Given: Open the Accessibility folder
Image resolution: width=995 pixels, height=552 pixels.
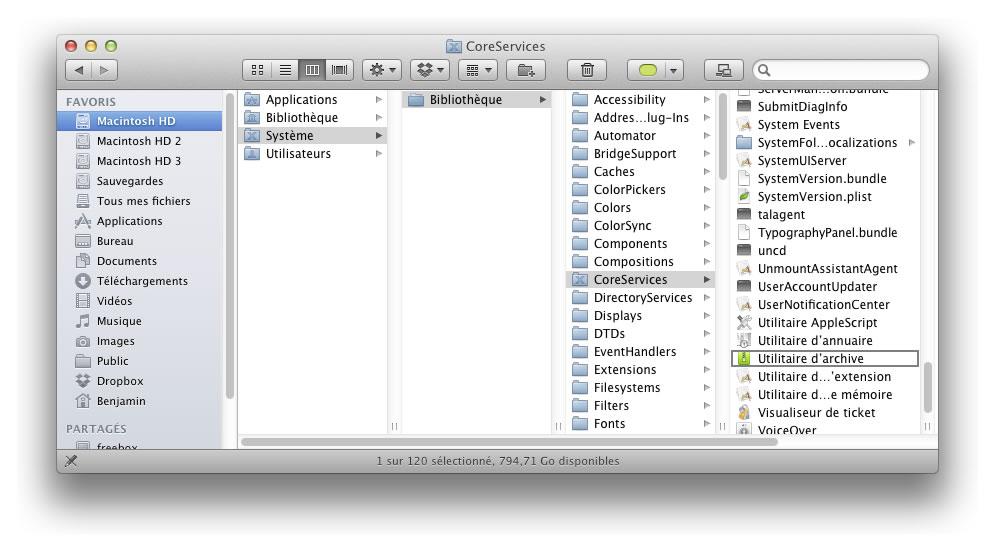Looking at the screenshot, I should (x=641, y=100).
